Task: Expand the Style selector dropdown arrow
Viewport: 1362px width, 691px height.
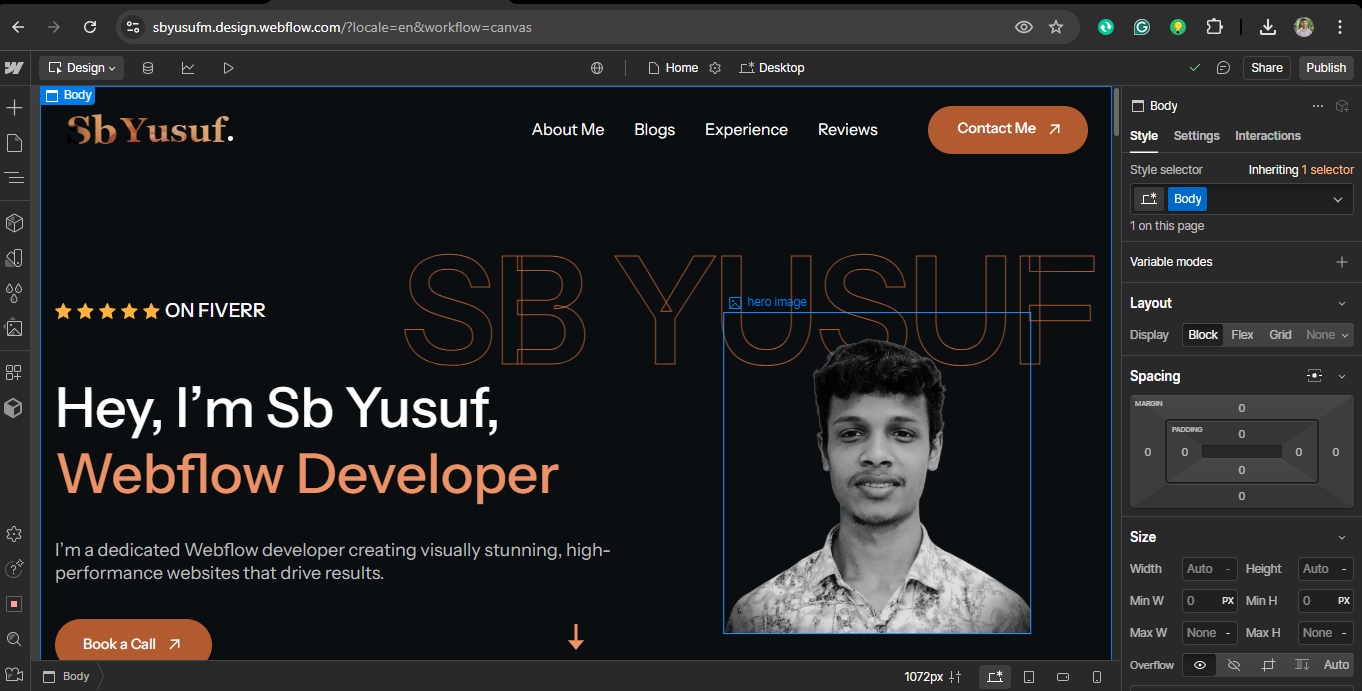Action: point(1338,199)
